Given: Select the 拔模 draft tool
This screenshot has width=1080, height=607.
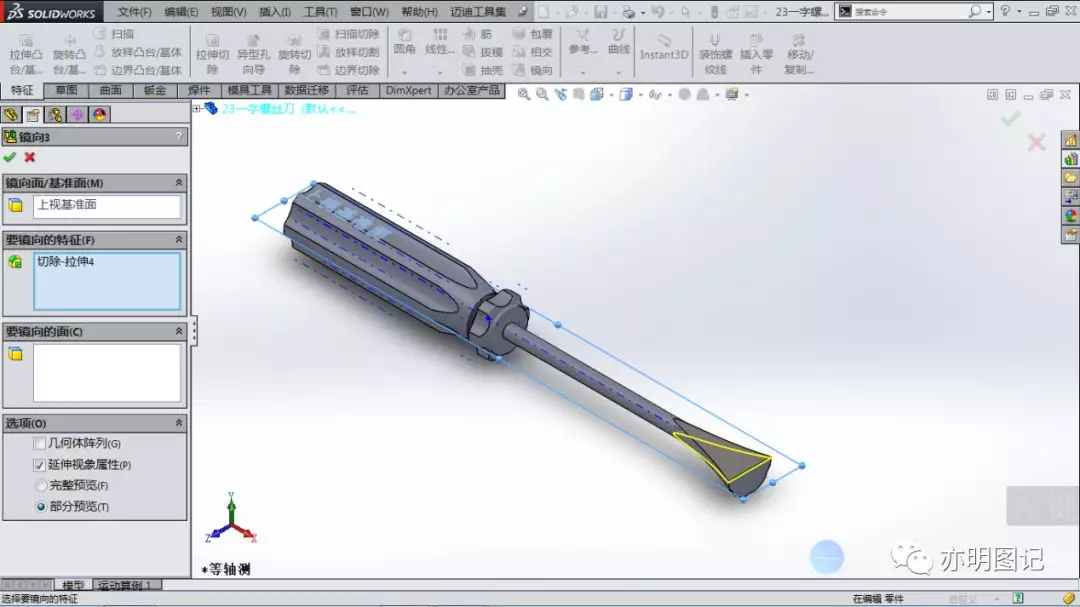Looking at the screenshot, I should click(483, 52).
